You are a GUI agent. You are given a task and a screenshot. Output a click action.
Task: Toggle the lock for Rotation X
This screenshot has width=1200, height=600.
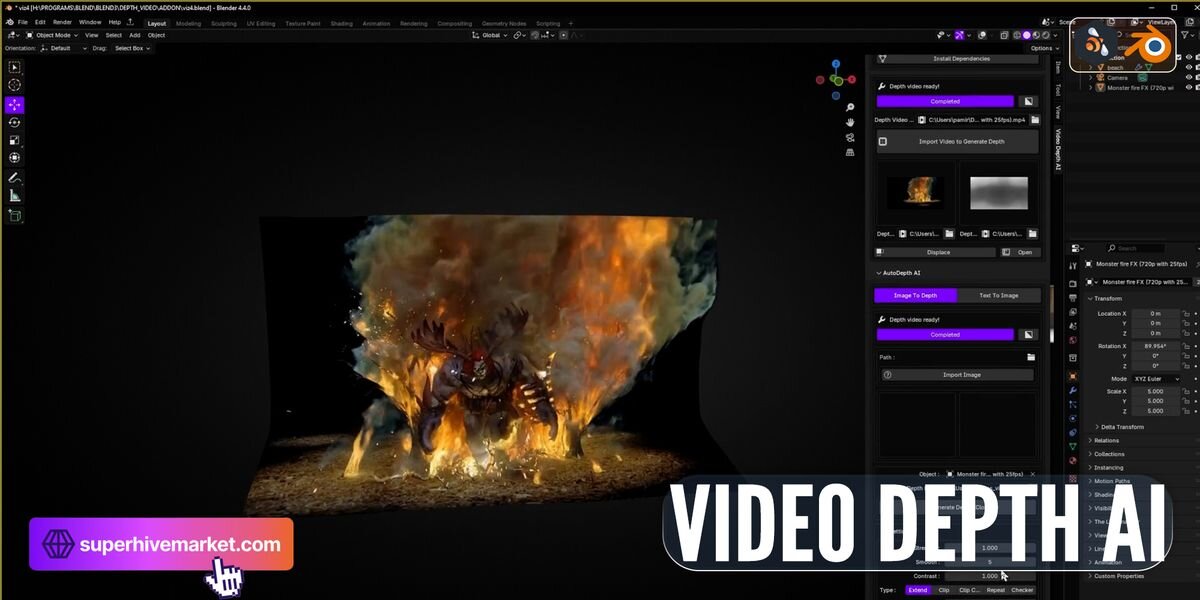coord(1185,346)
